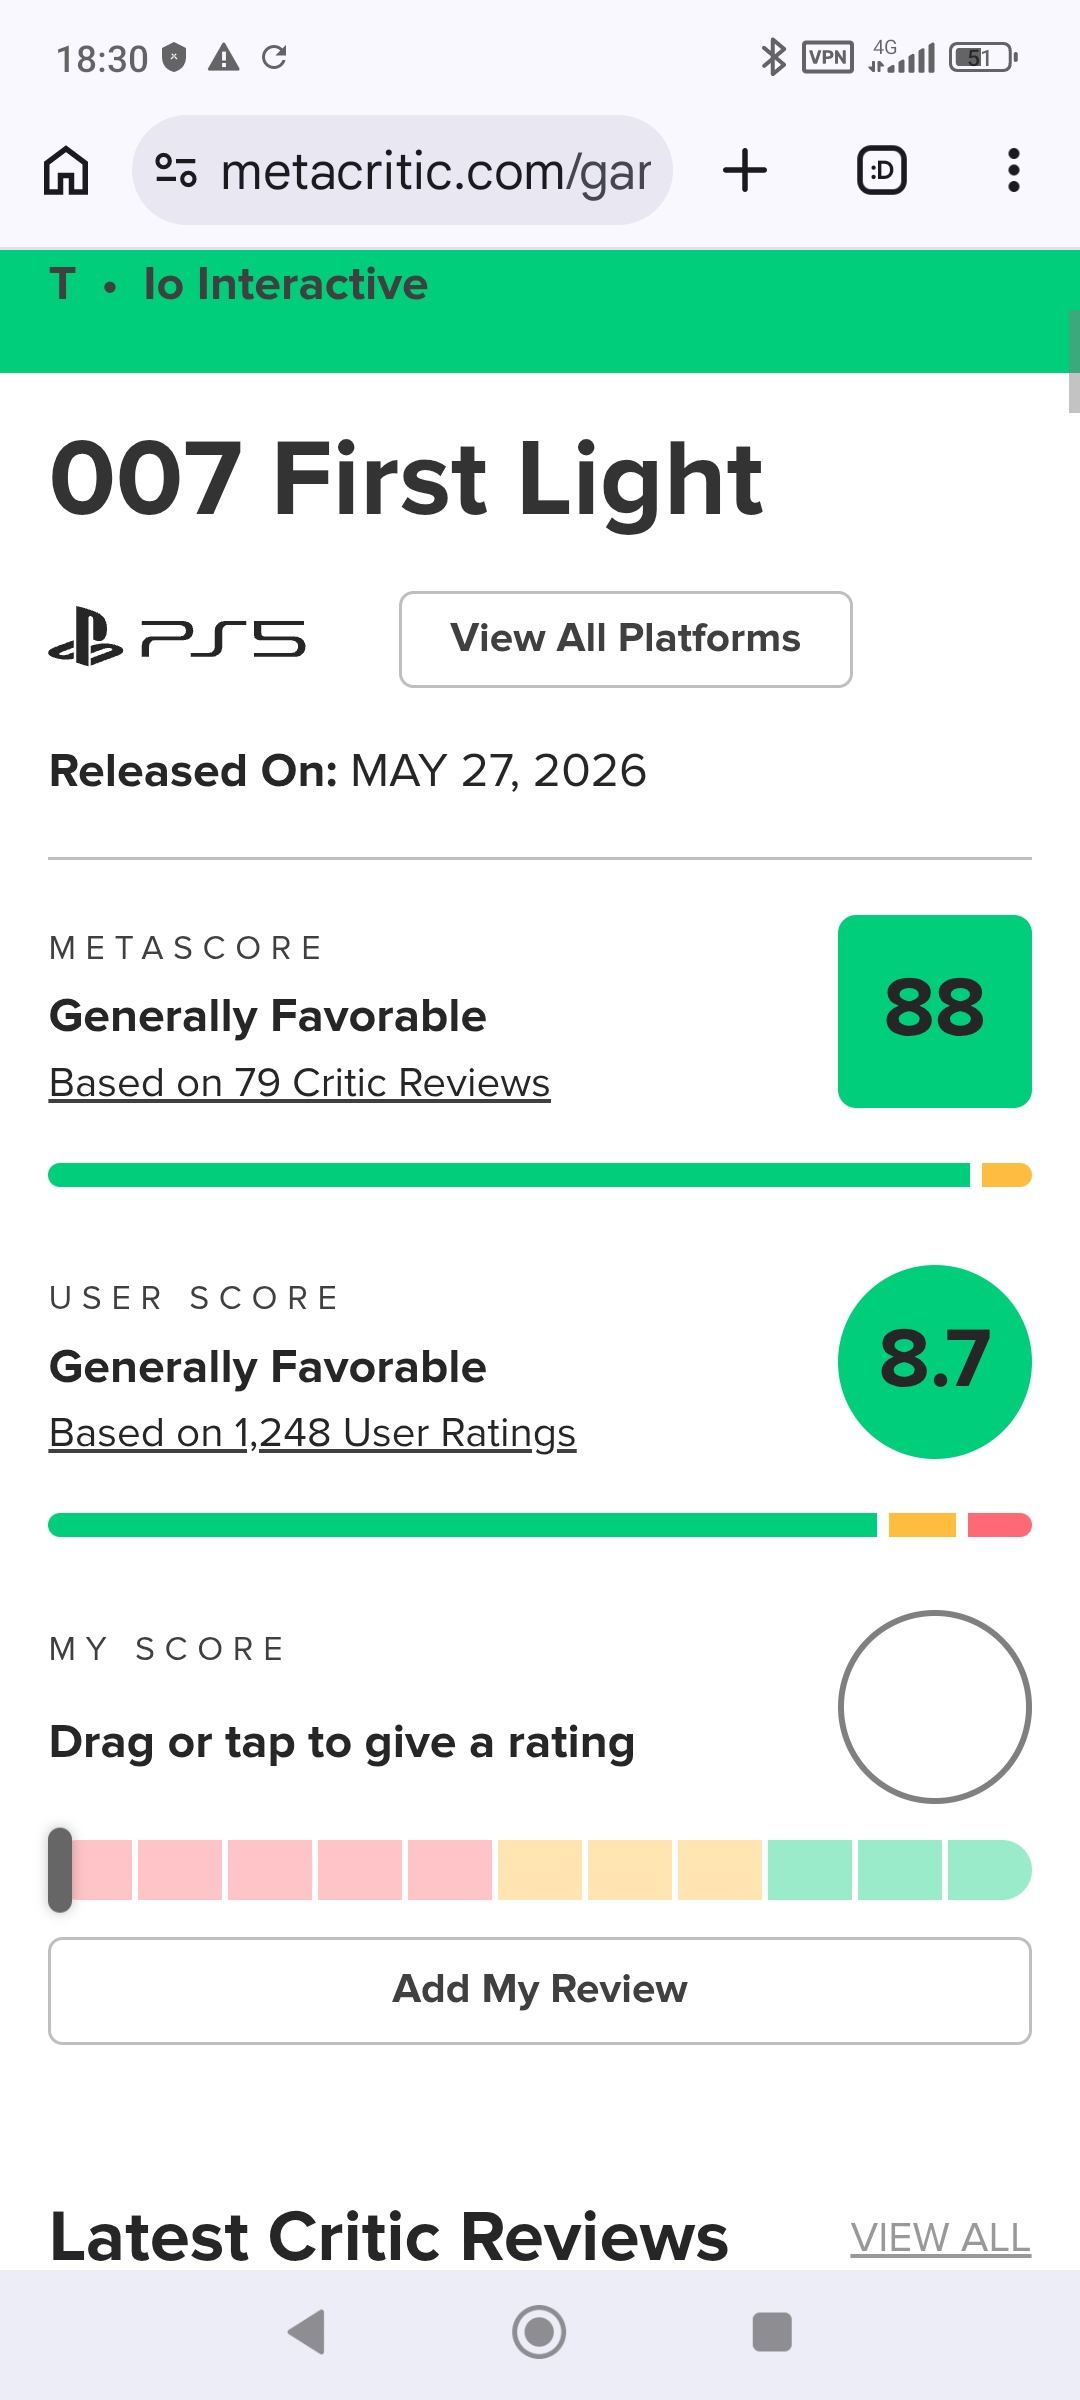
Task: Open site settings icon in address bar
Action: (176, 170)
